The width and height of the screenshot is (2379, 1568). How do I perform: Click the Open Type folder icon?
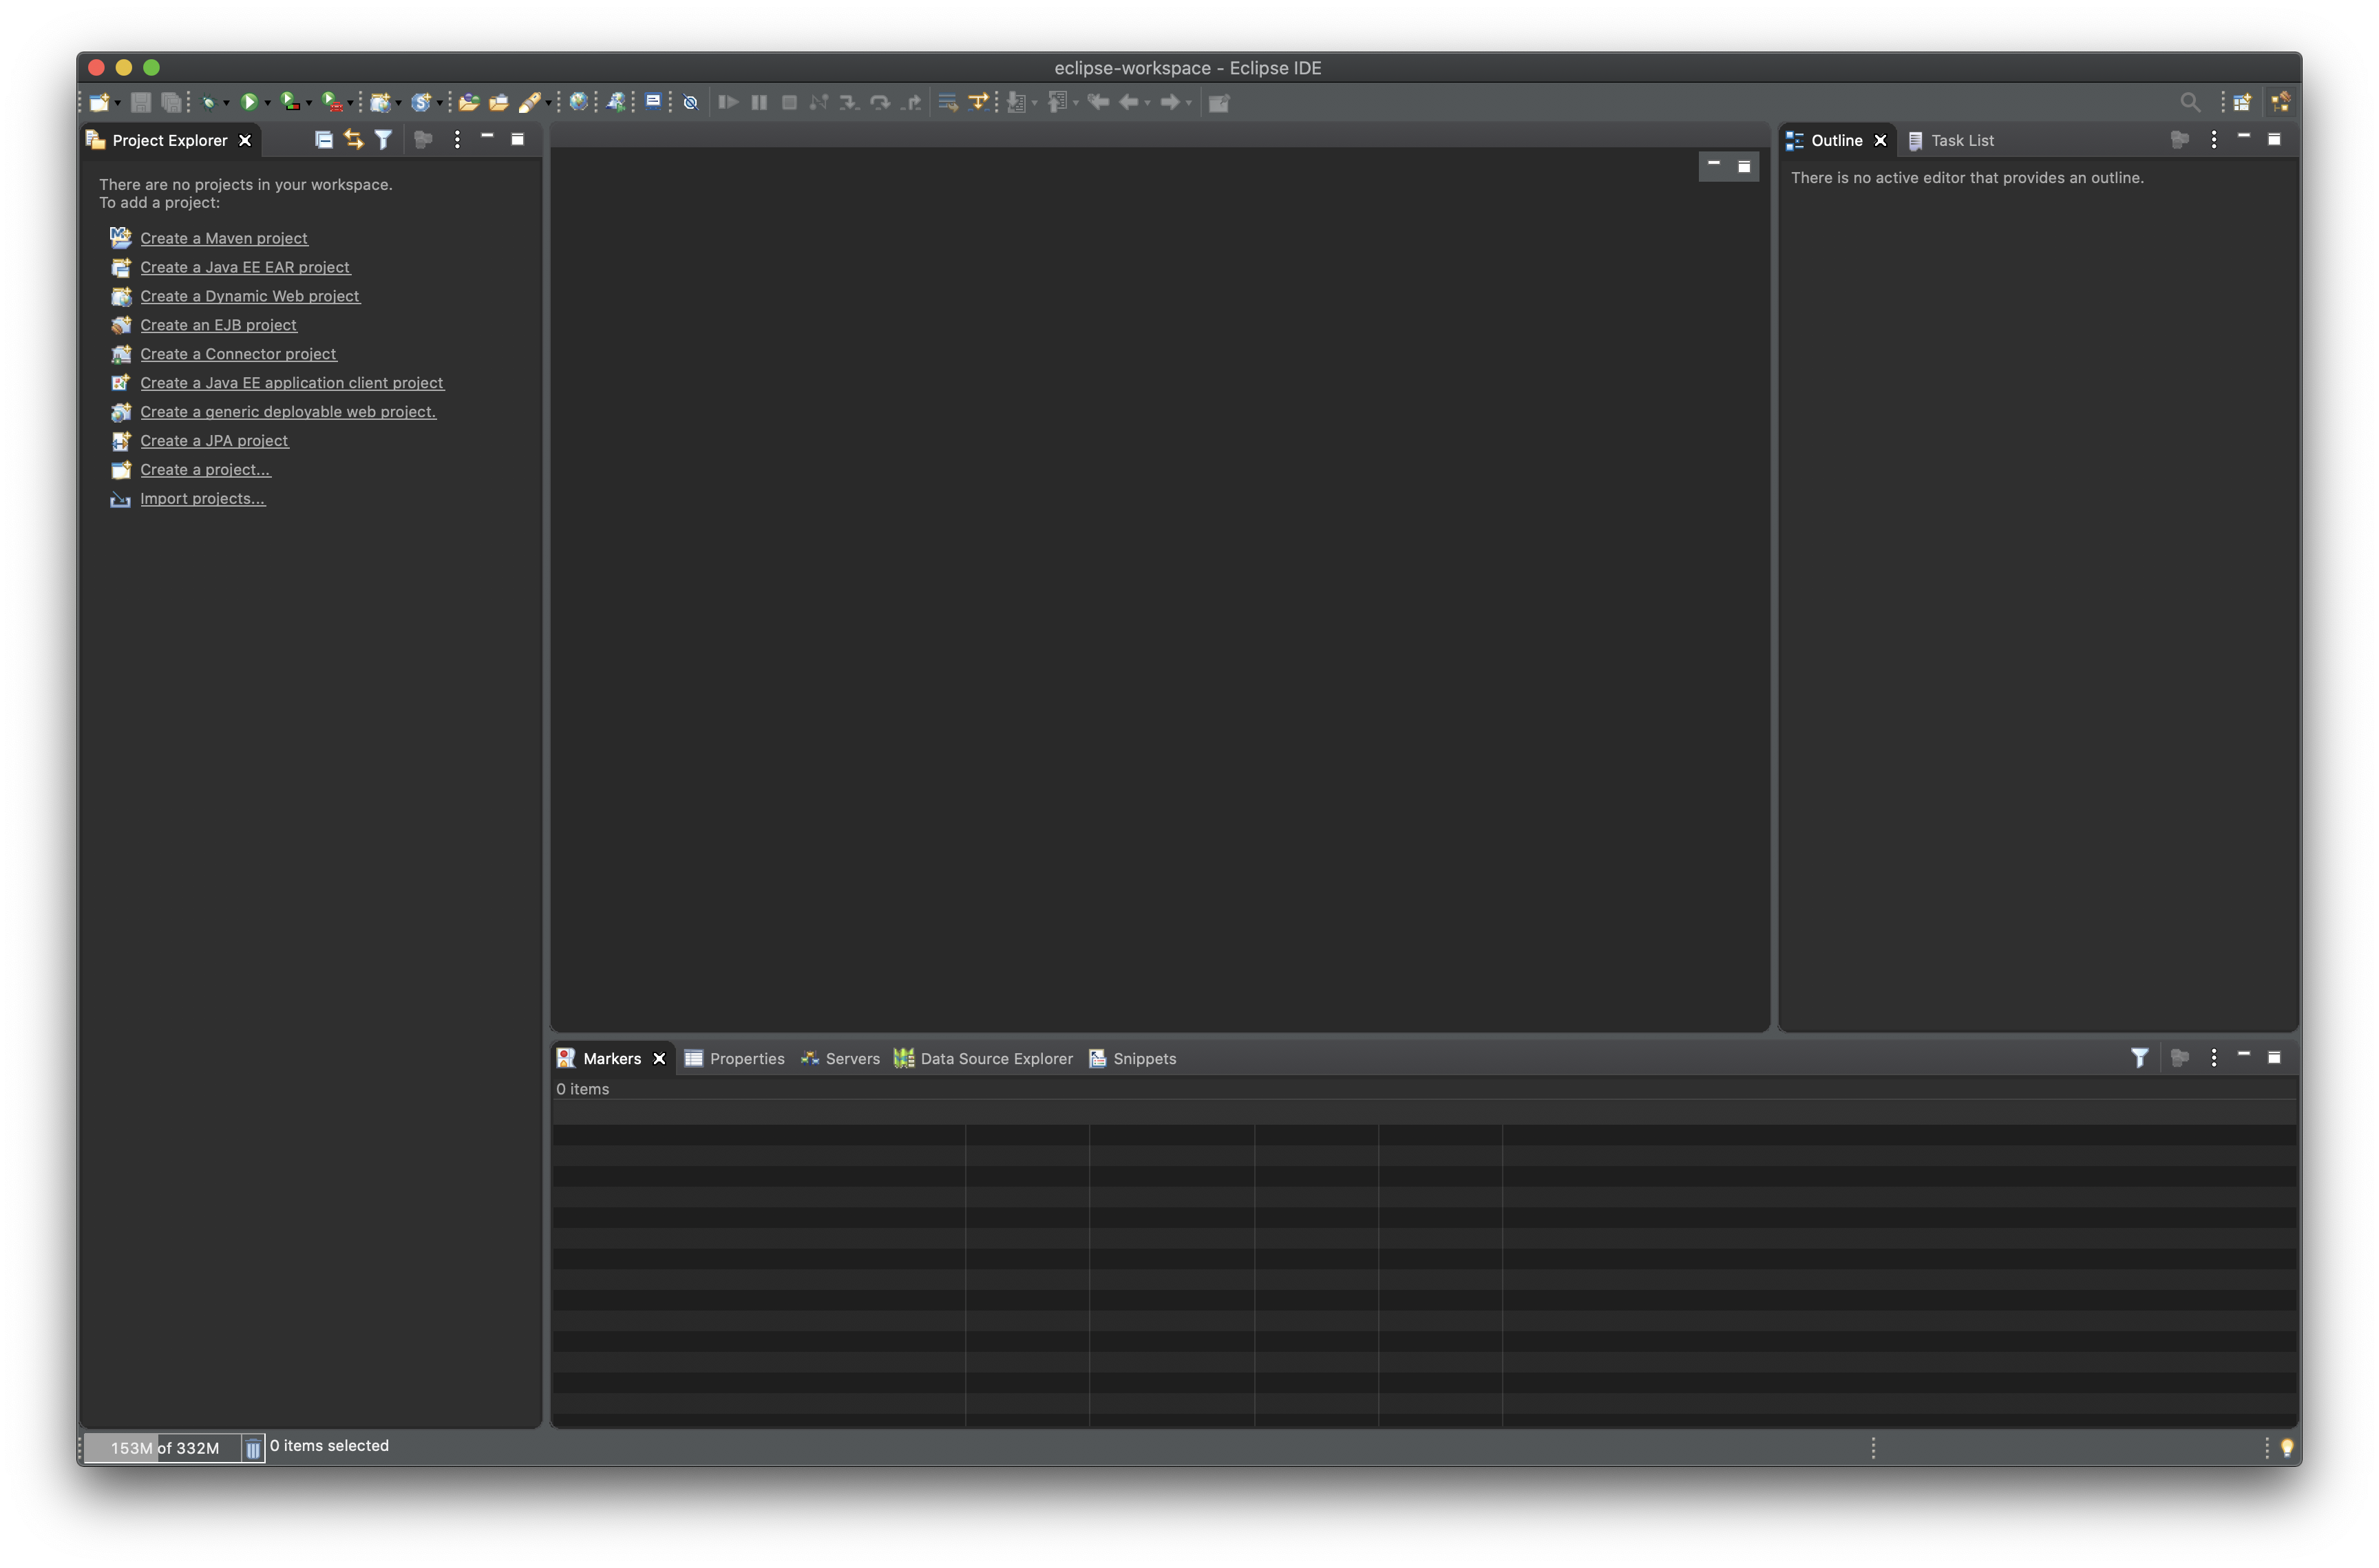(x=468, y=102)
